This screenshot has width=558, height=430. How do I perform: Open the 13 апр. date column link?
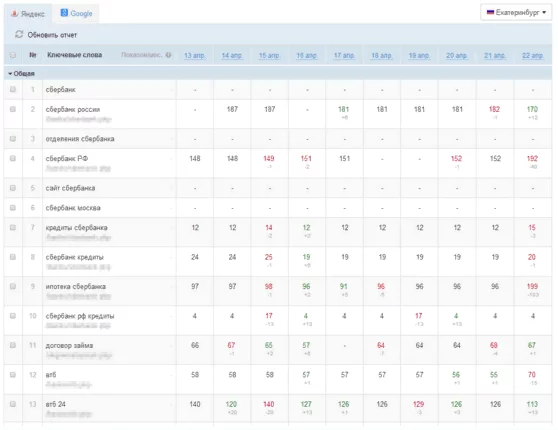point(195,56)
